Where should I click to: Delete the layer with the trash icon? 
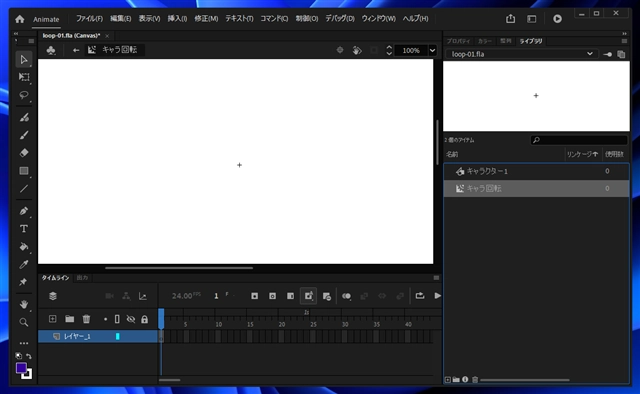(86, 319)
